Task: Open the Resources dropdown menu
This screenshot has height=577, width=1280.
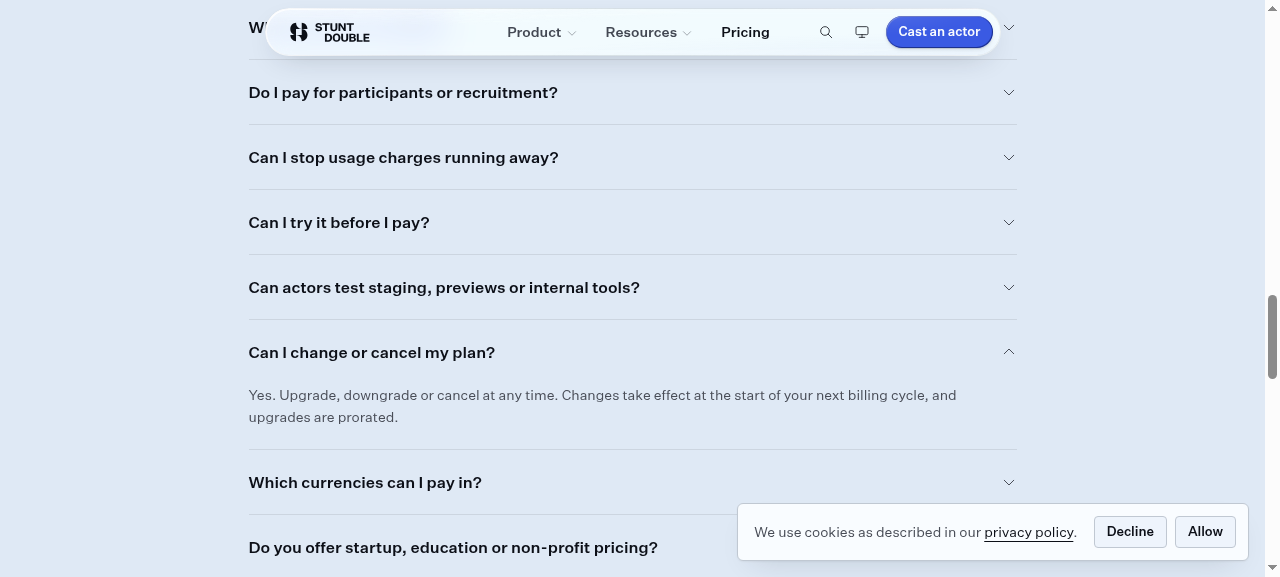Action: coord(648,32)
